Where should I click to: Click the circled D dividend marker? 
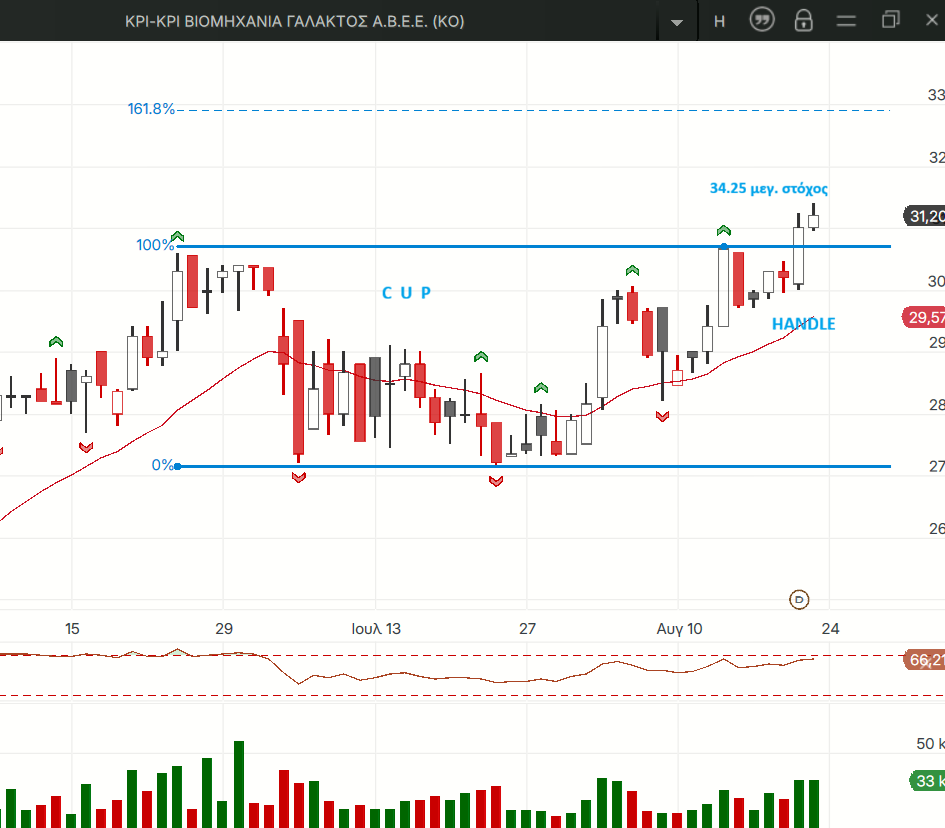[799, 600]
